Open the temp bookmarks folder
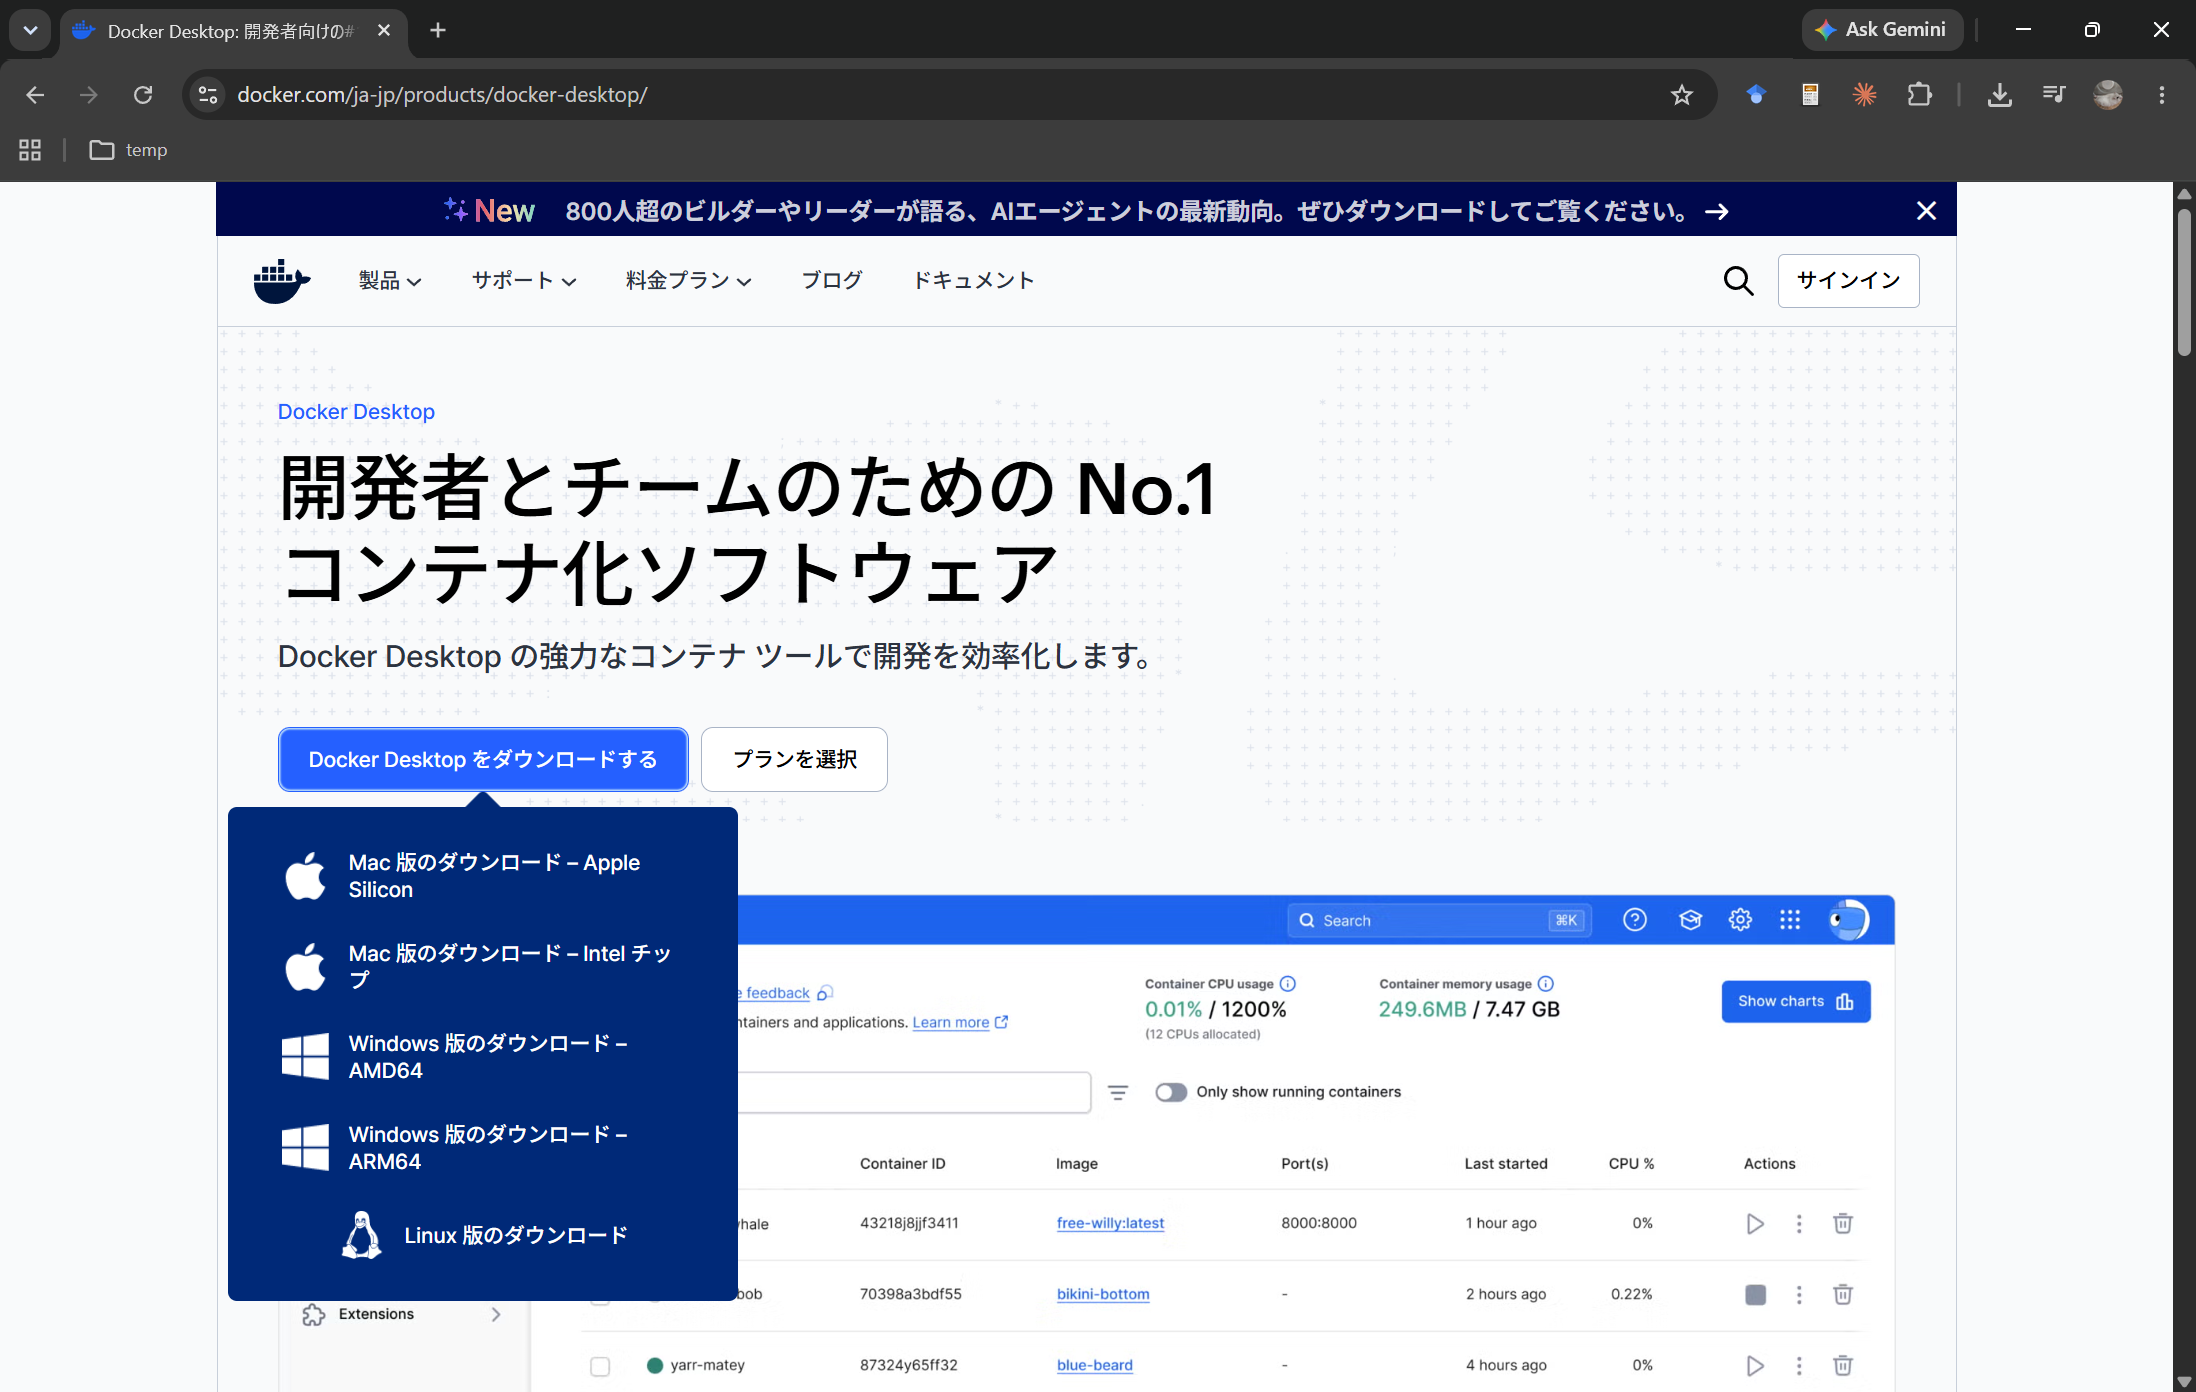 pos(128,150)
